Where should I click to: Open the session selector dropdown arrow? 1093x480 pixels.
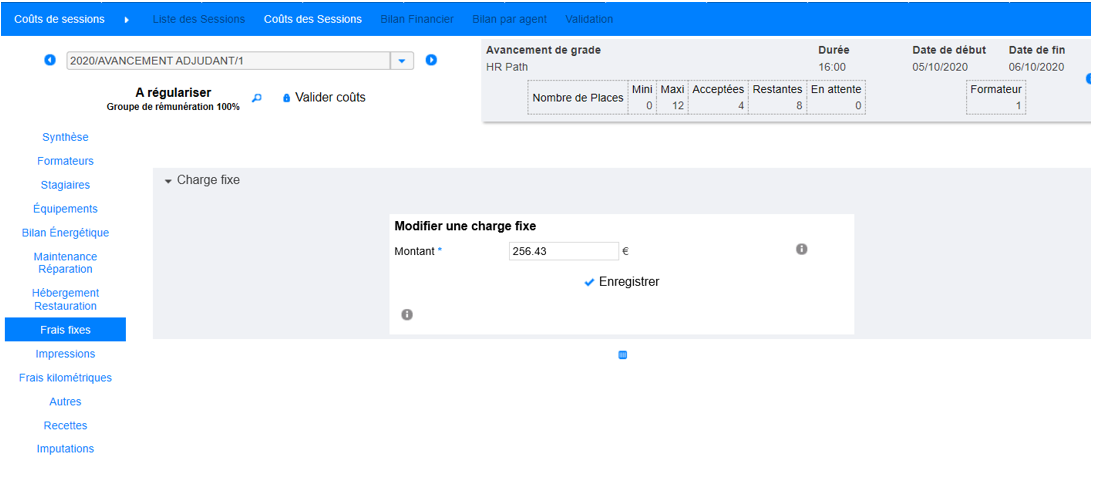click(401, 61)
